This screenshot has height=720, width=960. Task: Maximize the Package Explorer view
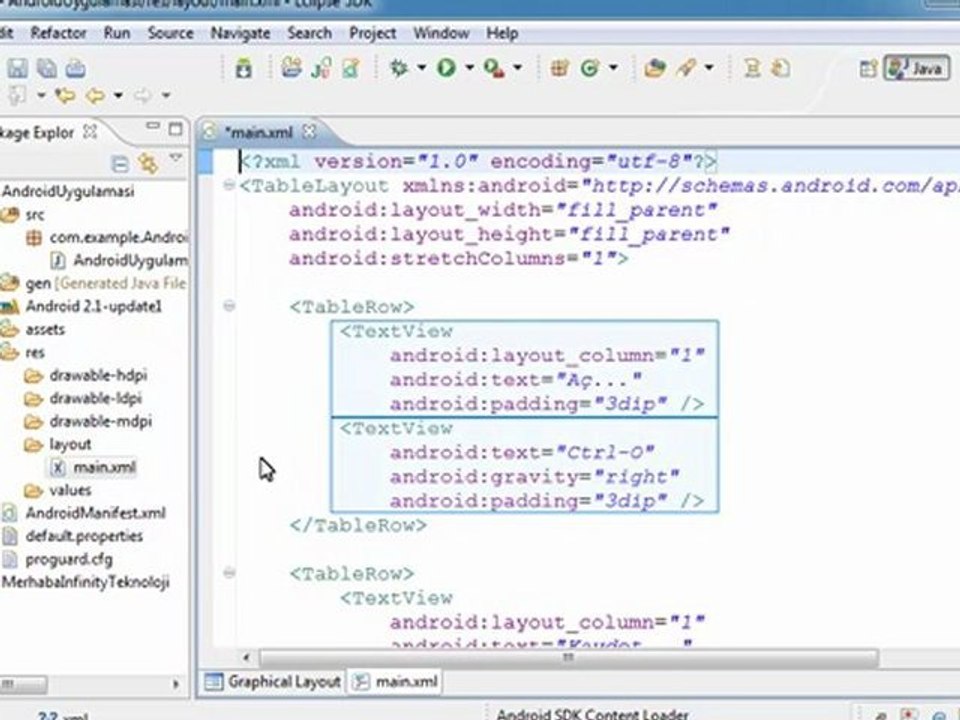pos(176,129)
